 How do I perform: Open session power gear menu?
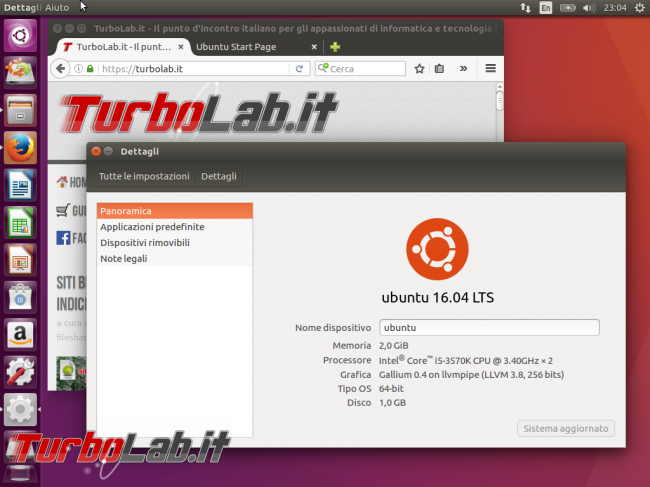point(640,8)
